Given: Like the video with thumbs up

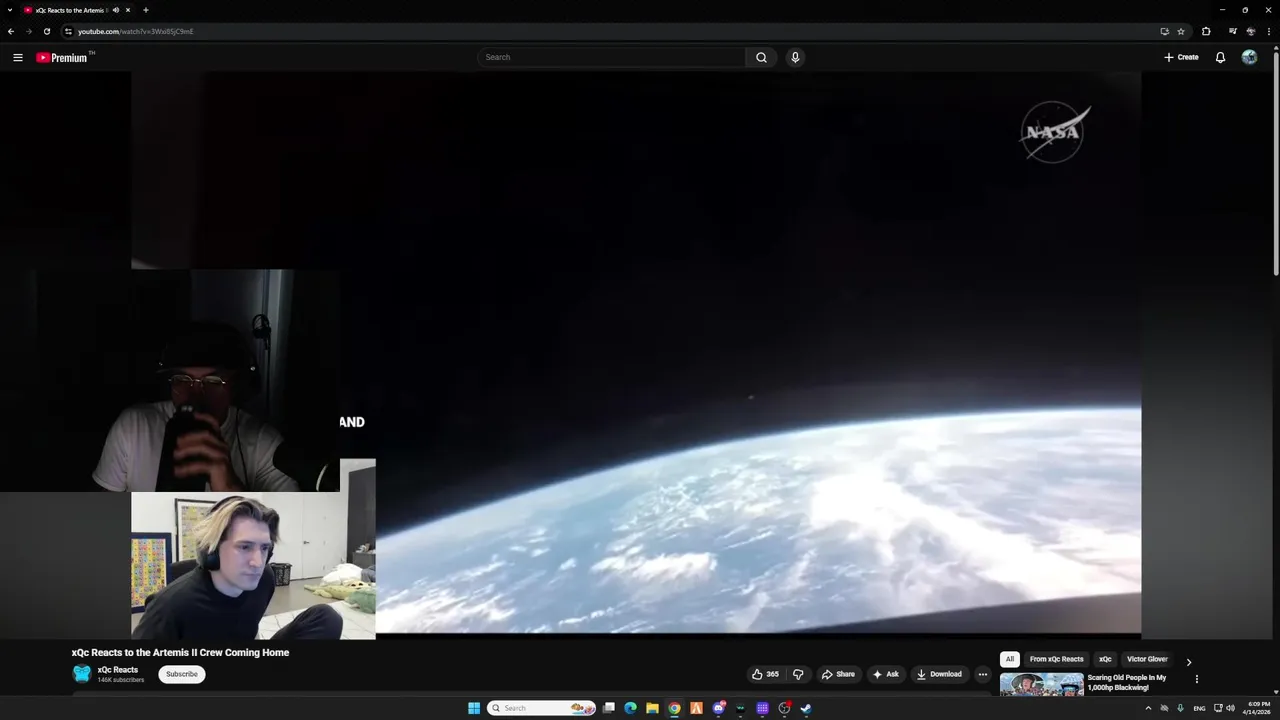Looking at the screenshot, I should [765, 674].
